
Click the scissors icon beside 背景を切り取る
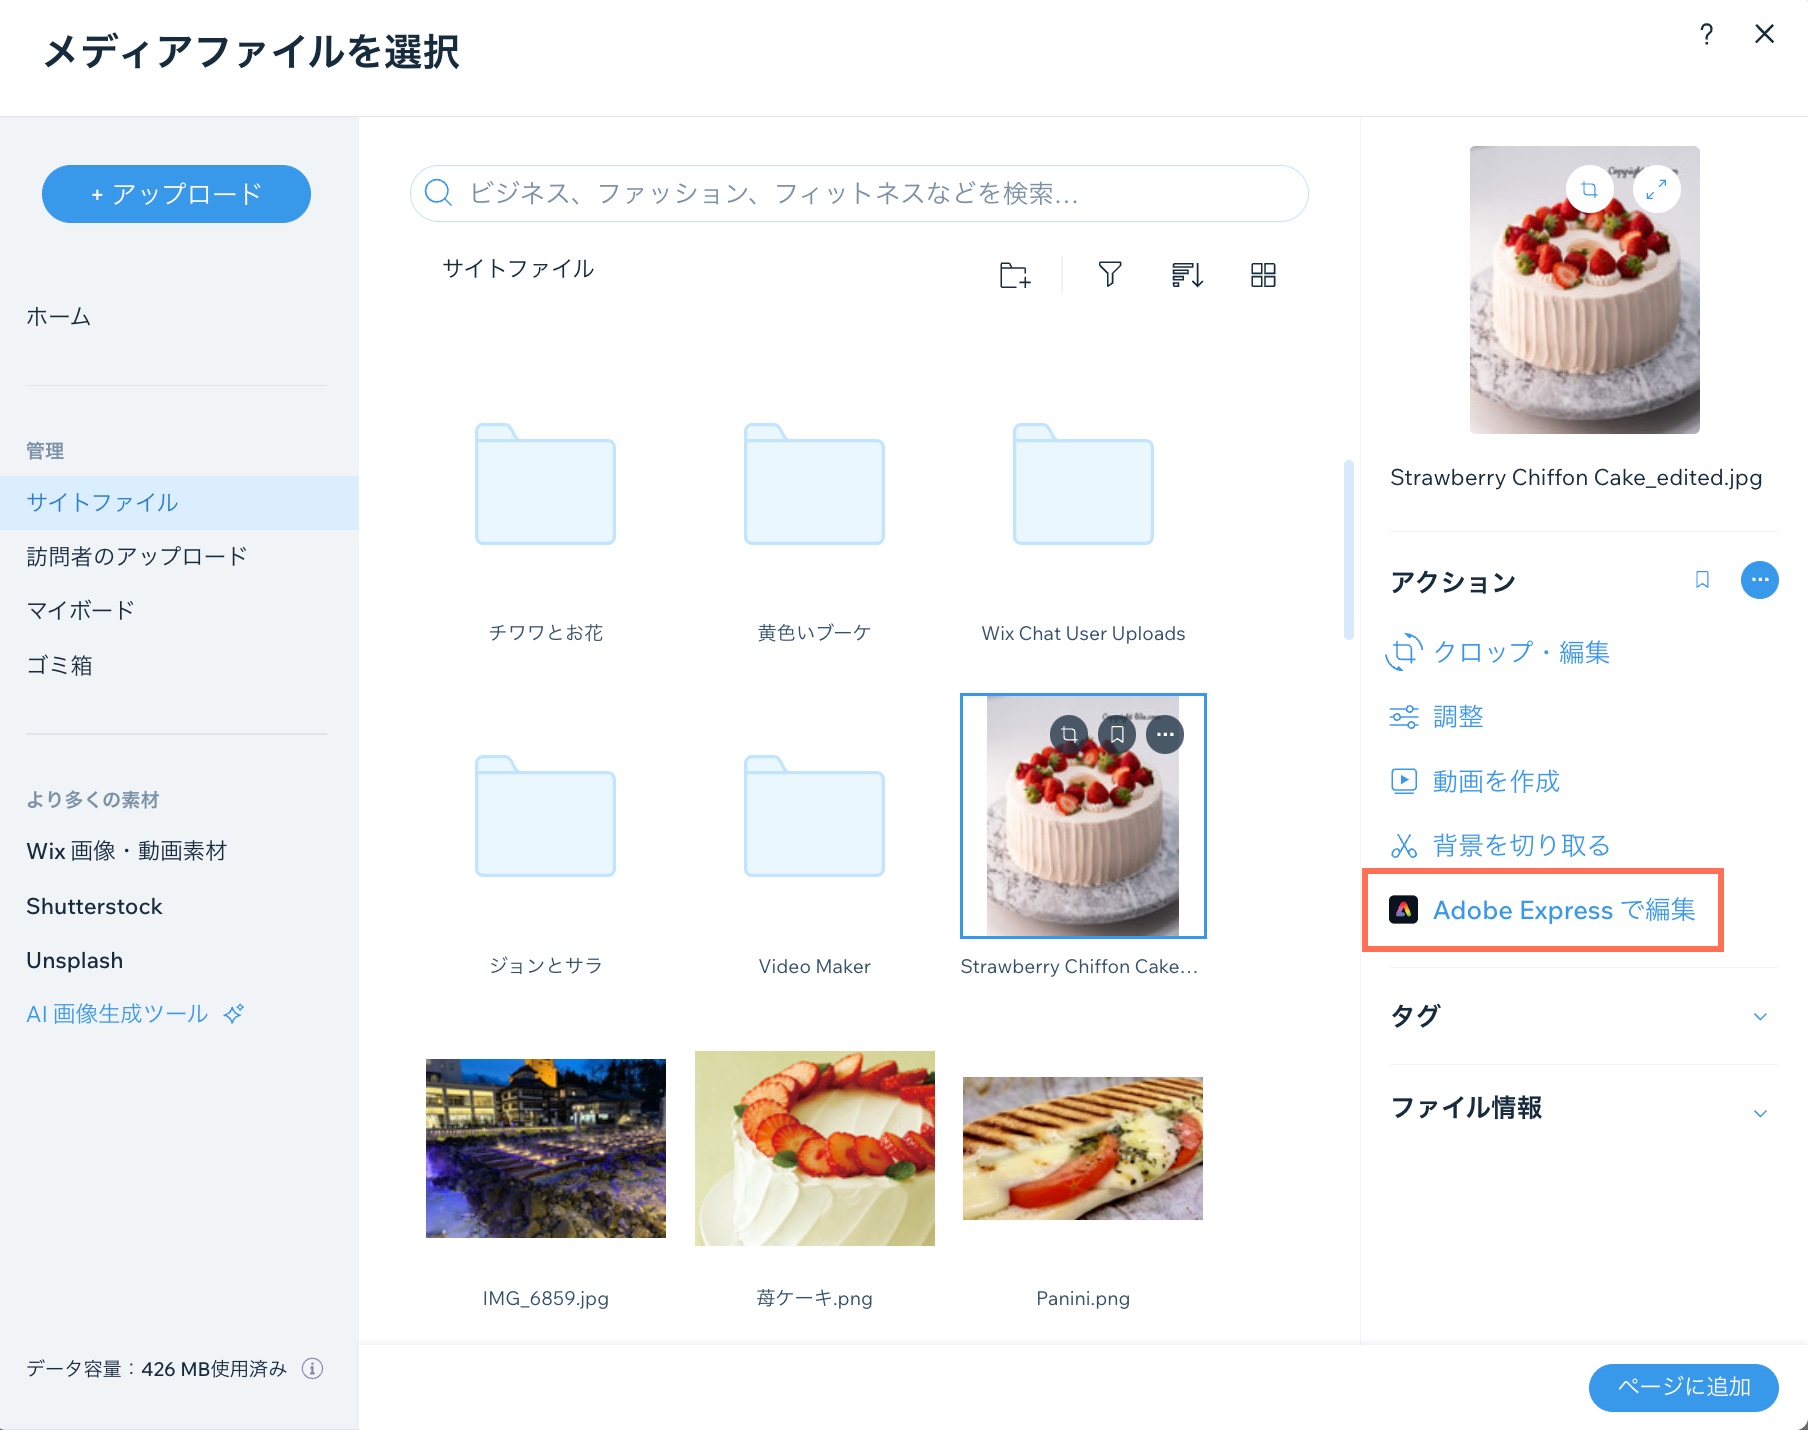tap(1404, 846)
